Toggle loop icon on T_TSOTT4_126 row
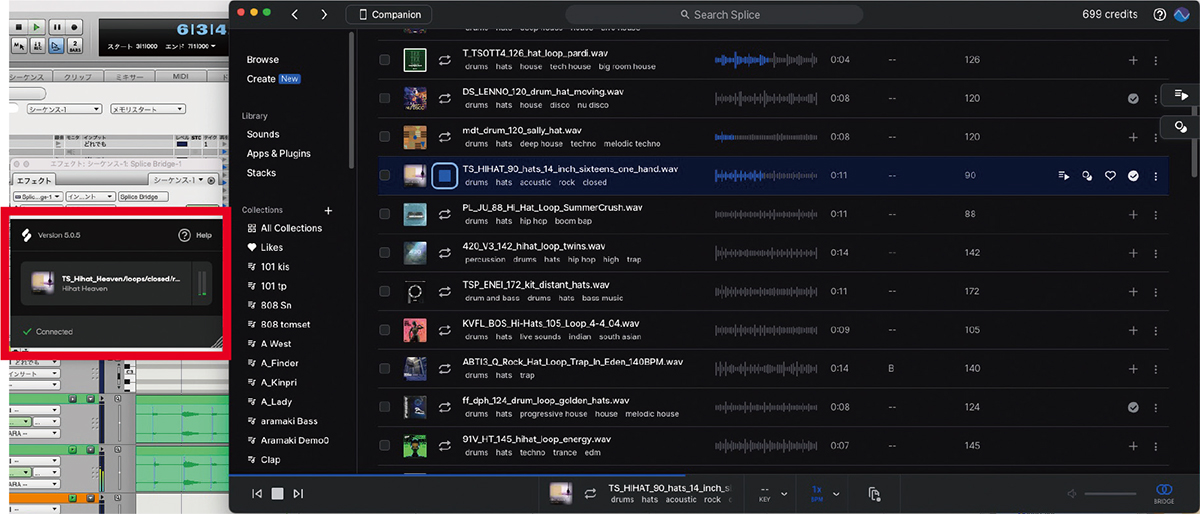Screen dimensions: 1200x514 [x=445, y=60]
